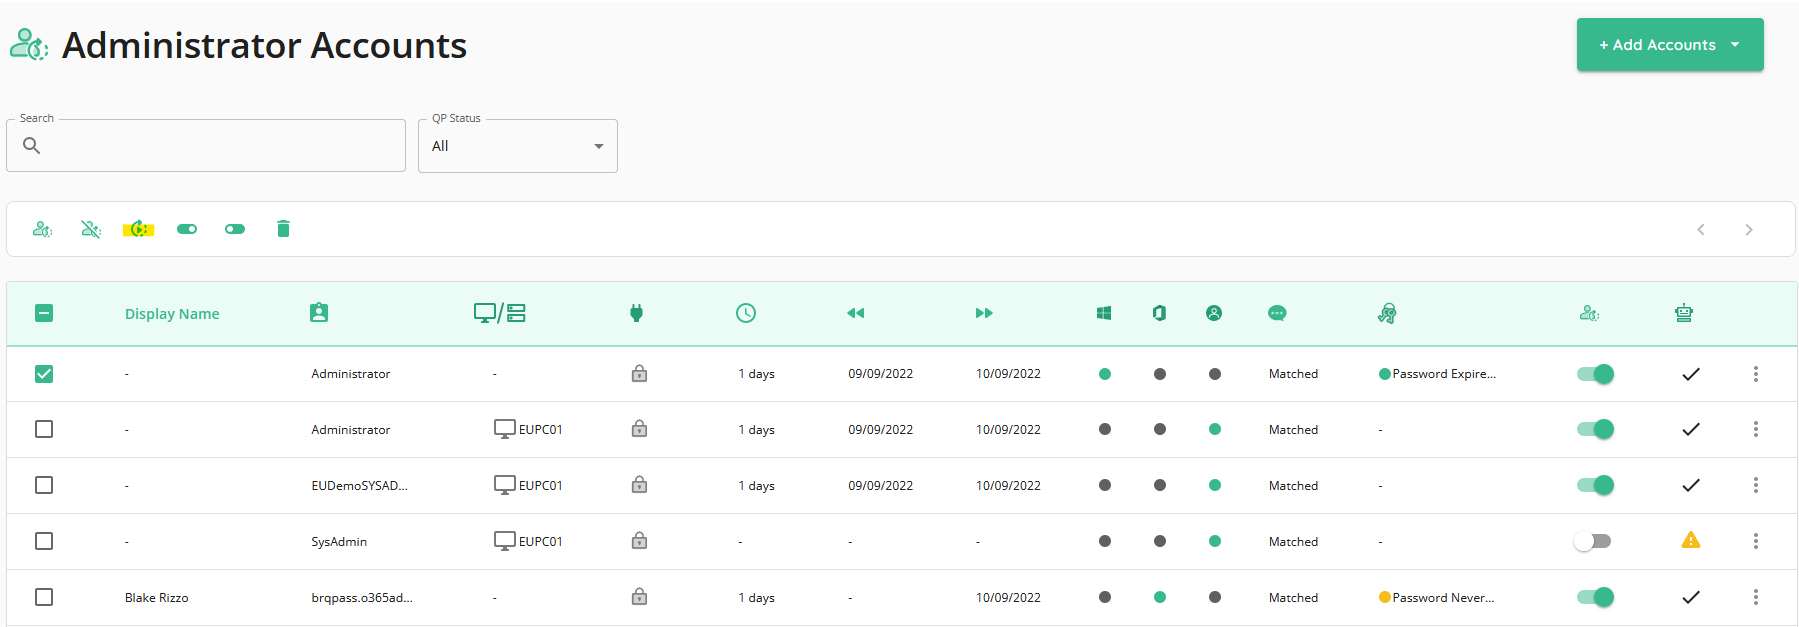Open the QP Status dropdown
The height and width of the screenshot is (627, 1799).
point(518,146)
